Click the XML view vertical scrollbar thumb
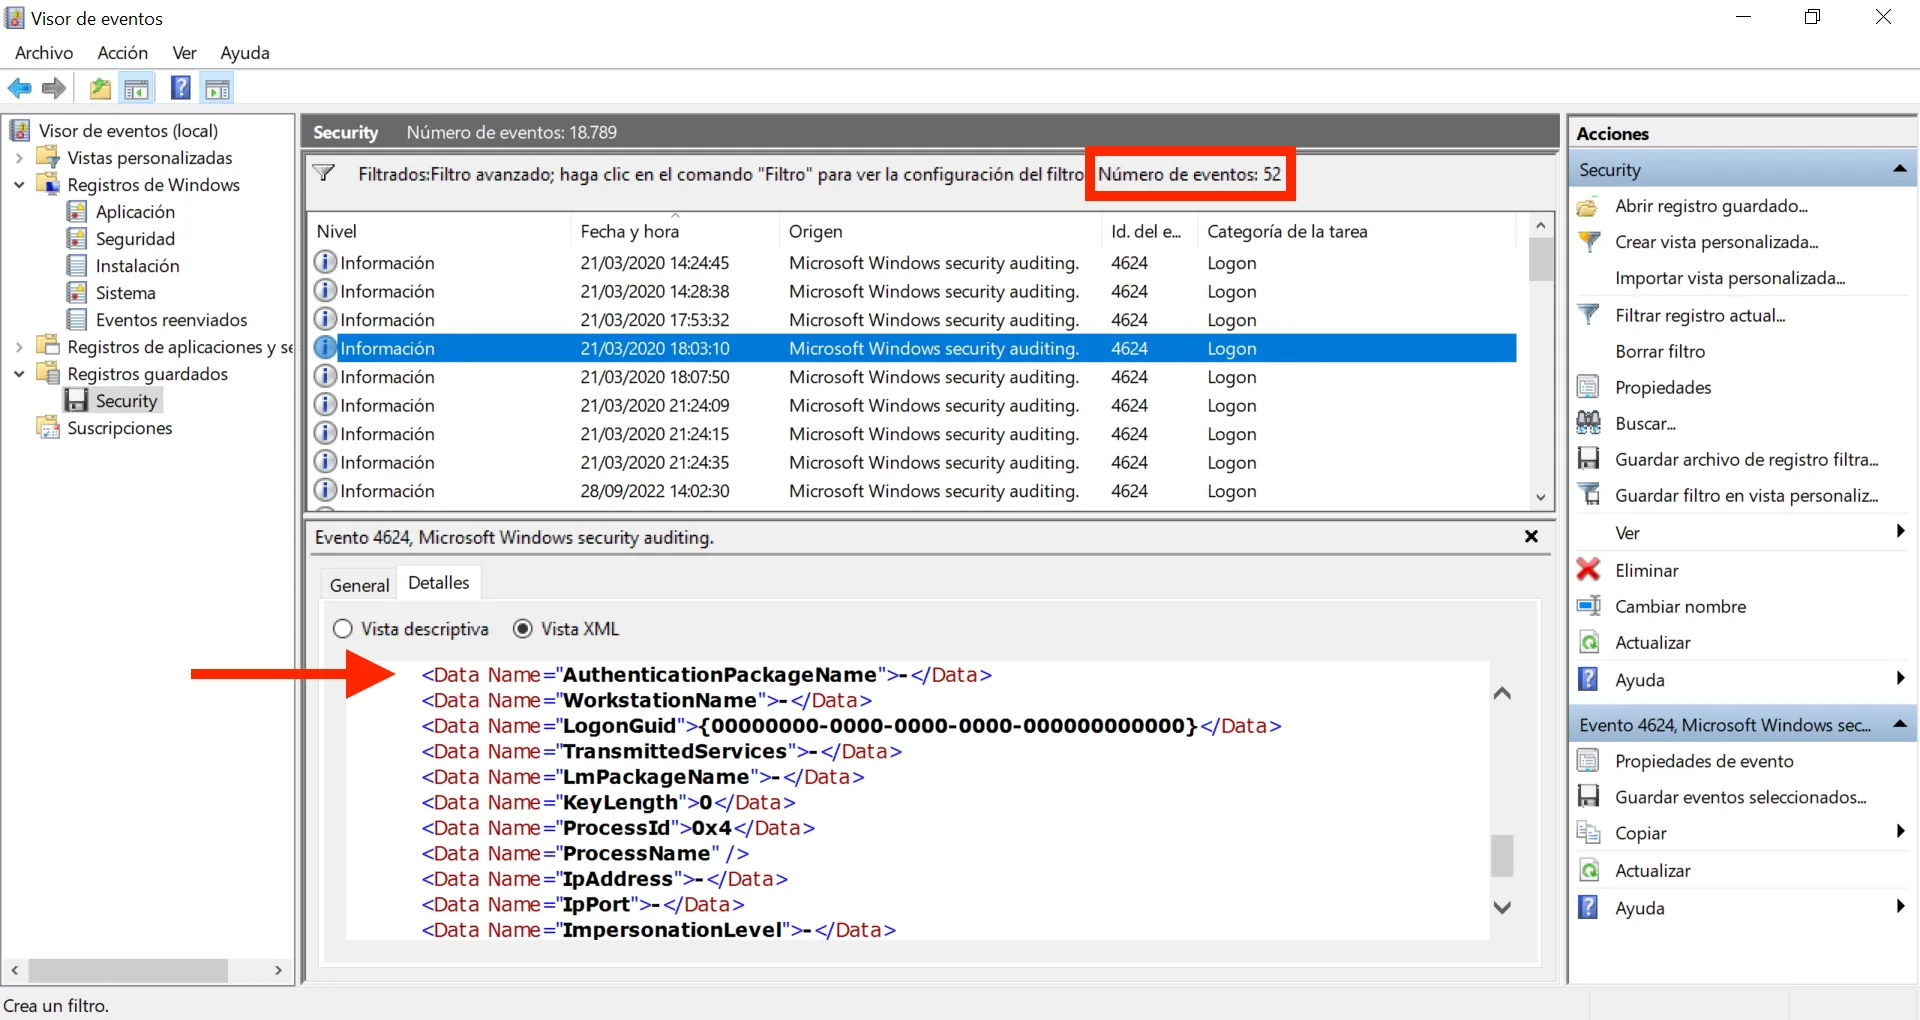Image resolution: width=1920 pixels, height=1020 pixels. 1502,856
